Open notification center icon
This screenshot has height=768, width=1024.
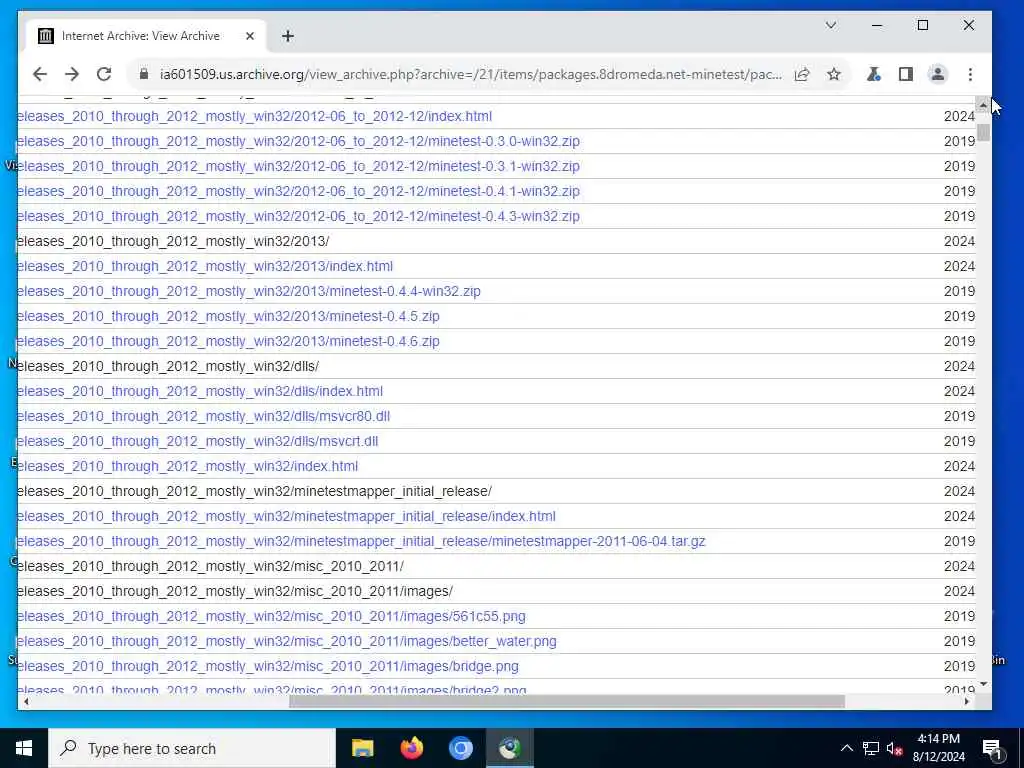(x=992, y=748)
